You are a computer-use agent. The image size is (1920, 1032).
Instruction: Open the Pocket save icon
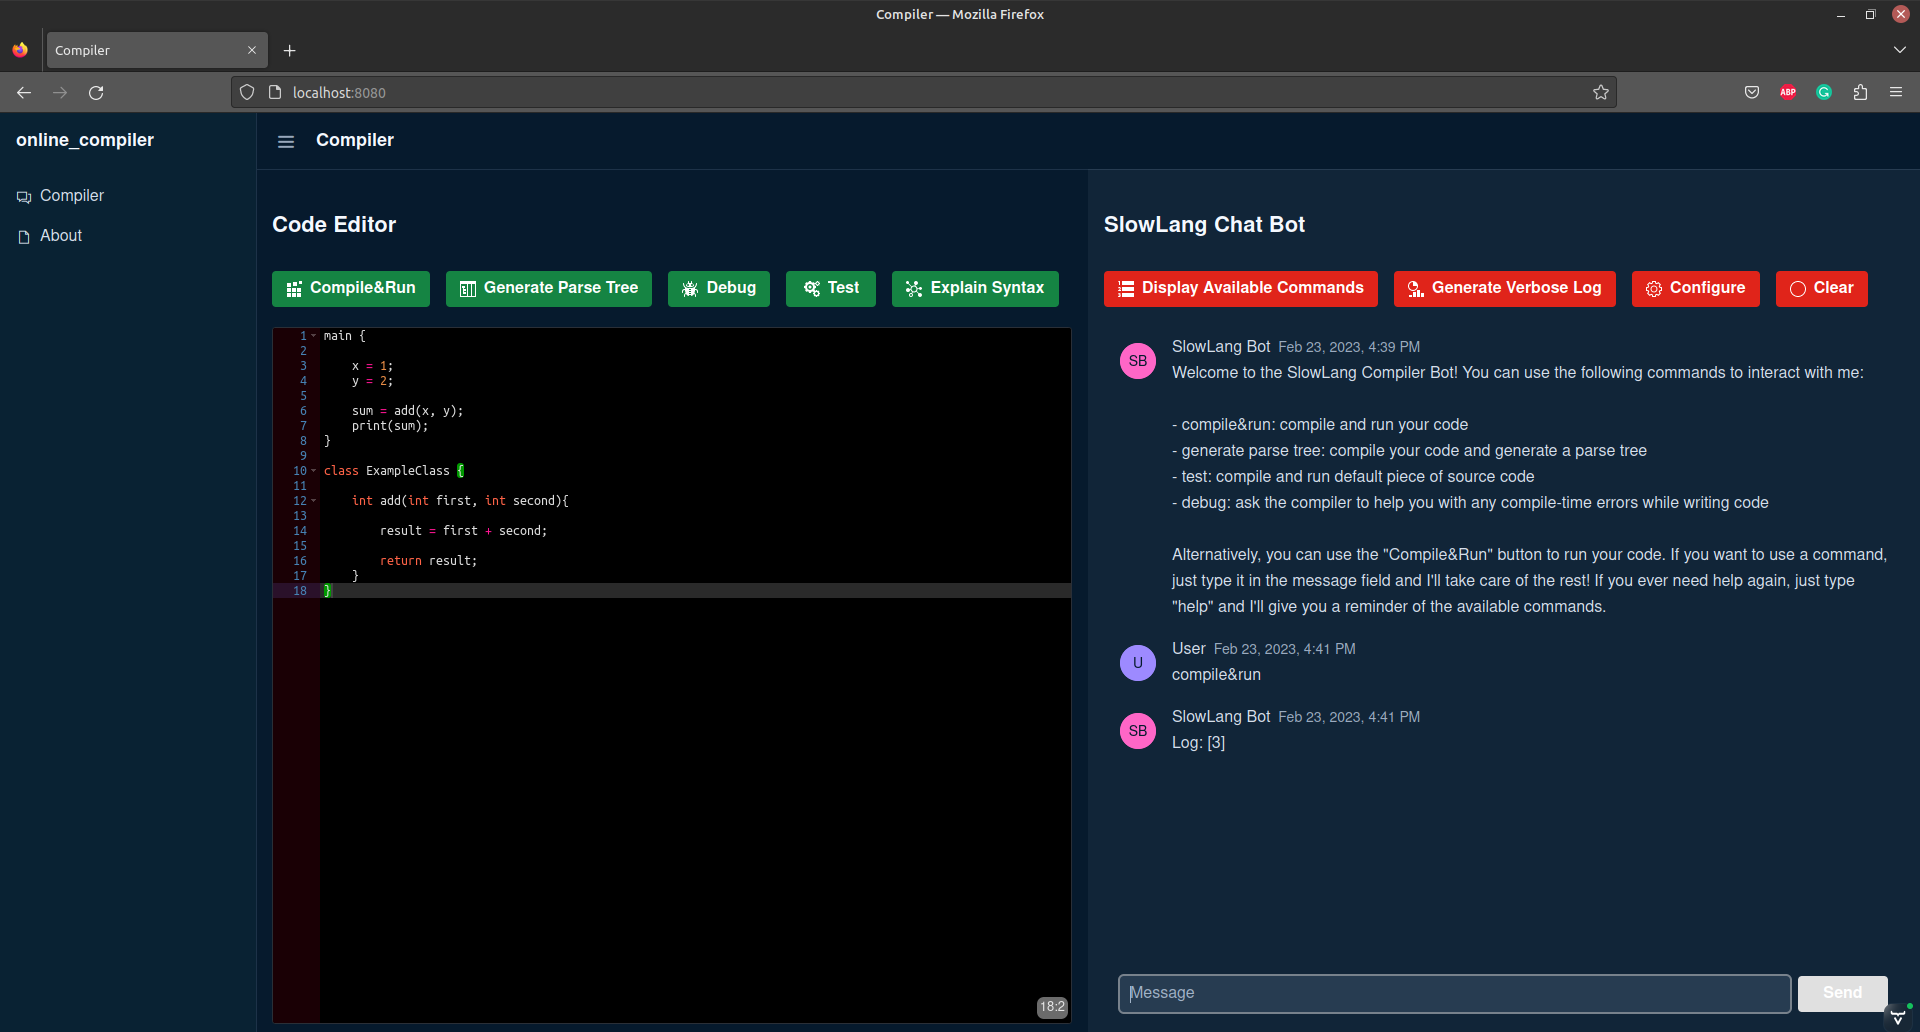(1752, 92)
